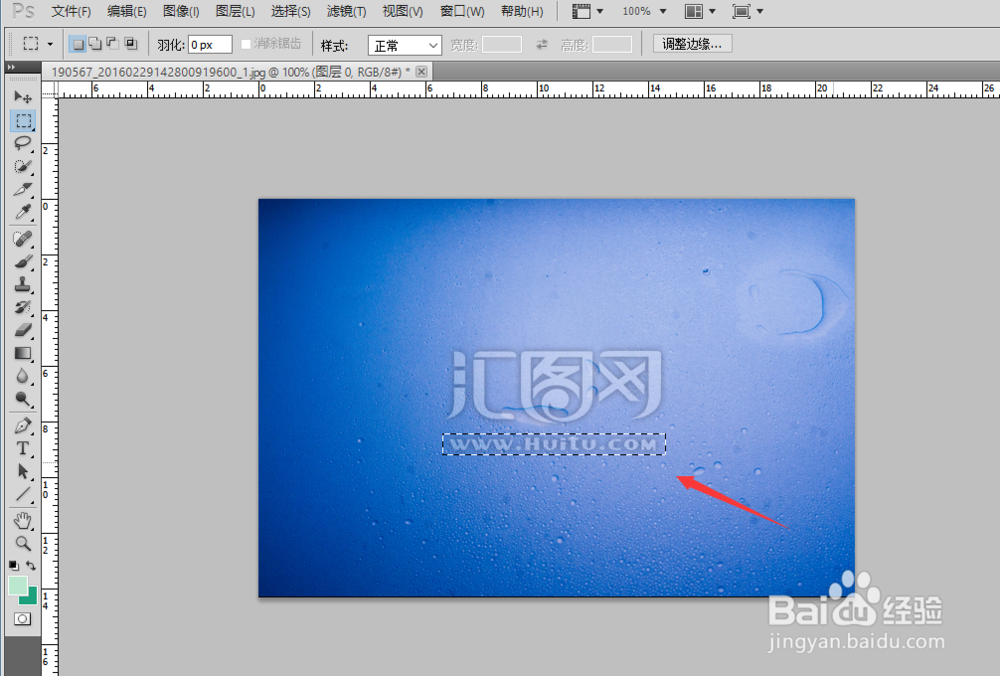The height and width of the screenshot is (676, 1000).
Task: Select the Zoom tool
Action: (23, 543)
